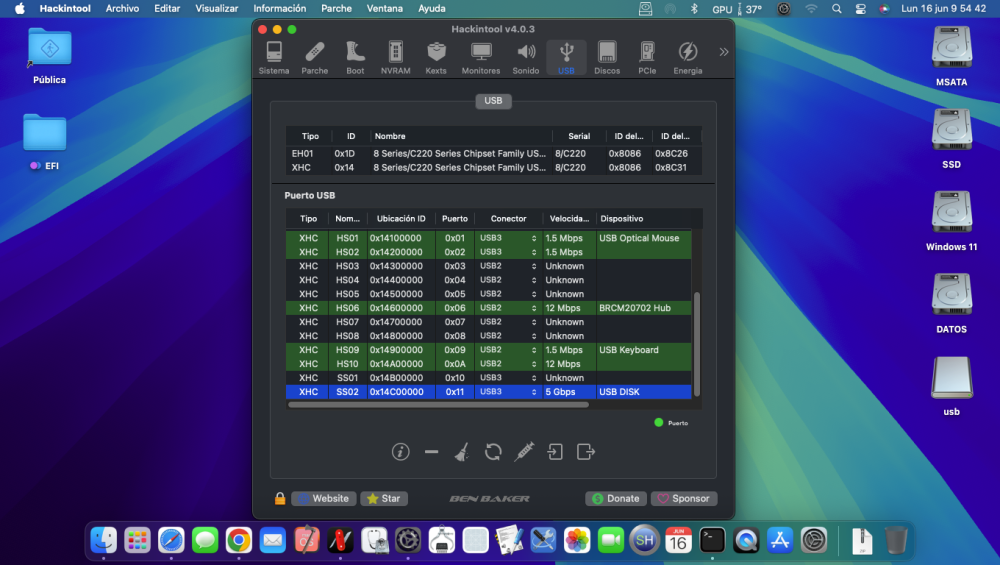Open connector dropdown for SS01 row
Viewport: 1000px width, 565px height.
pos(508,378)
